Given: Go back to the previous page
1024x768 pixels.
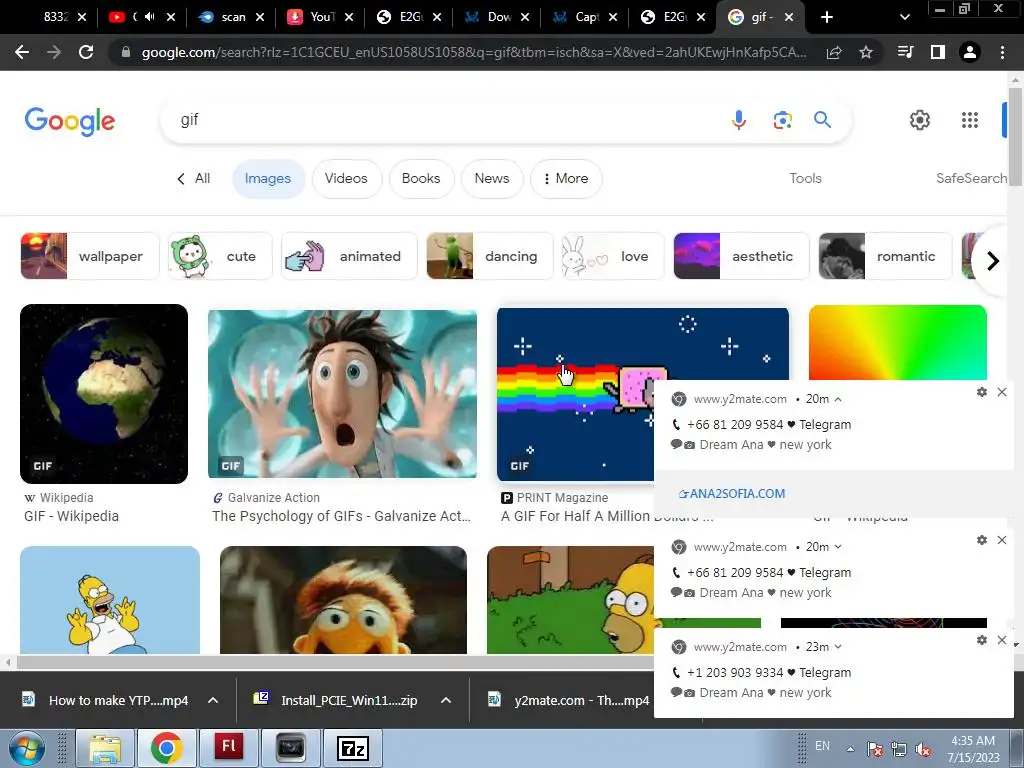Looking at the screenshot, I should (x=22, y=52).
